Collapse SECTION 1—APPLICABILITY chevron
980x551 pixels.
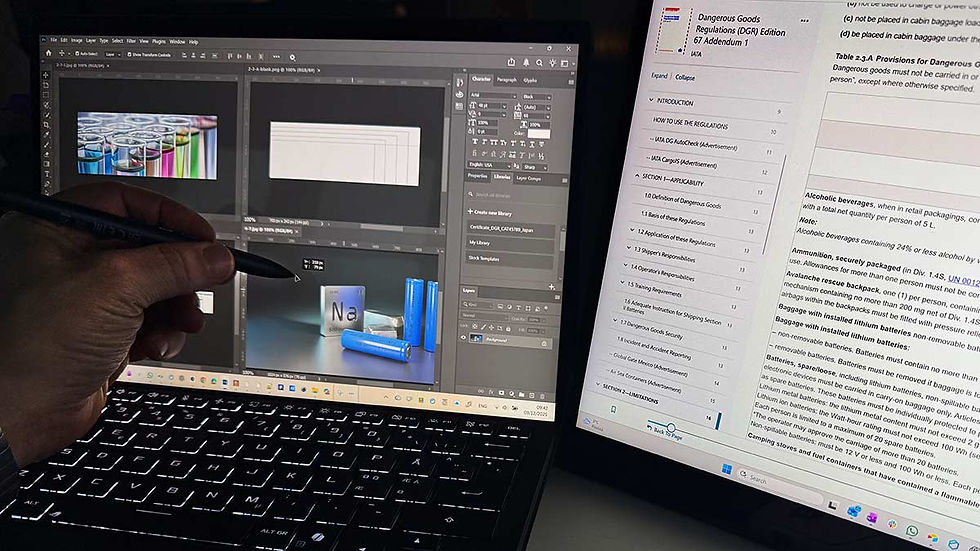click(637, 176)
